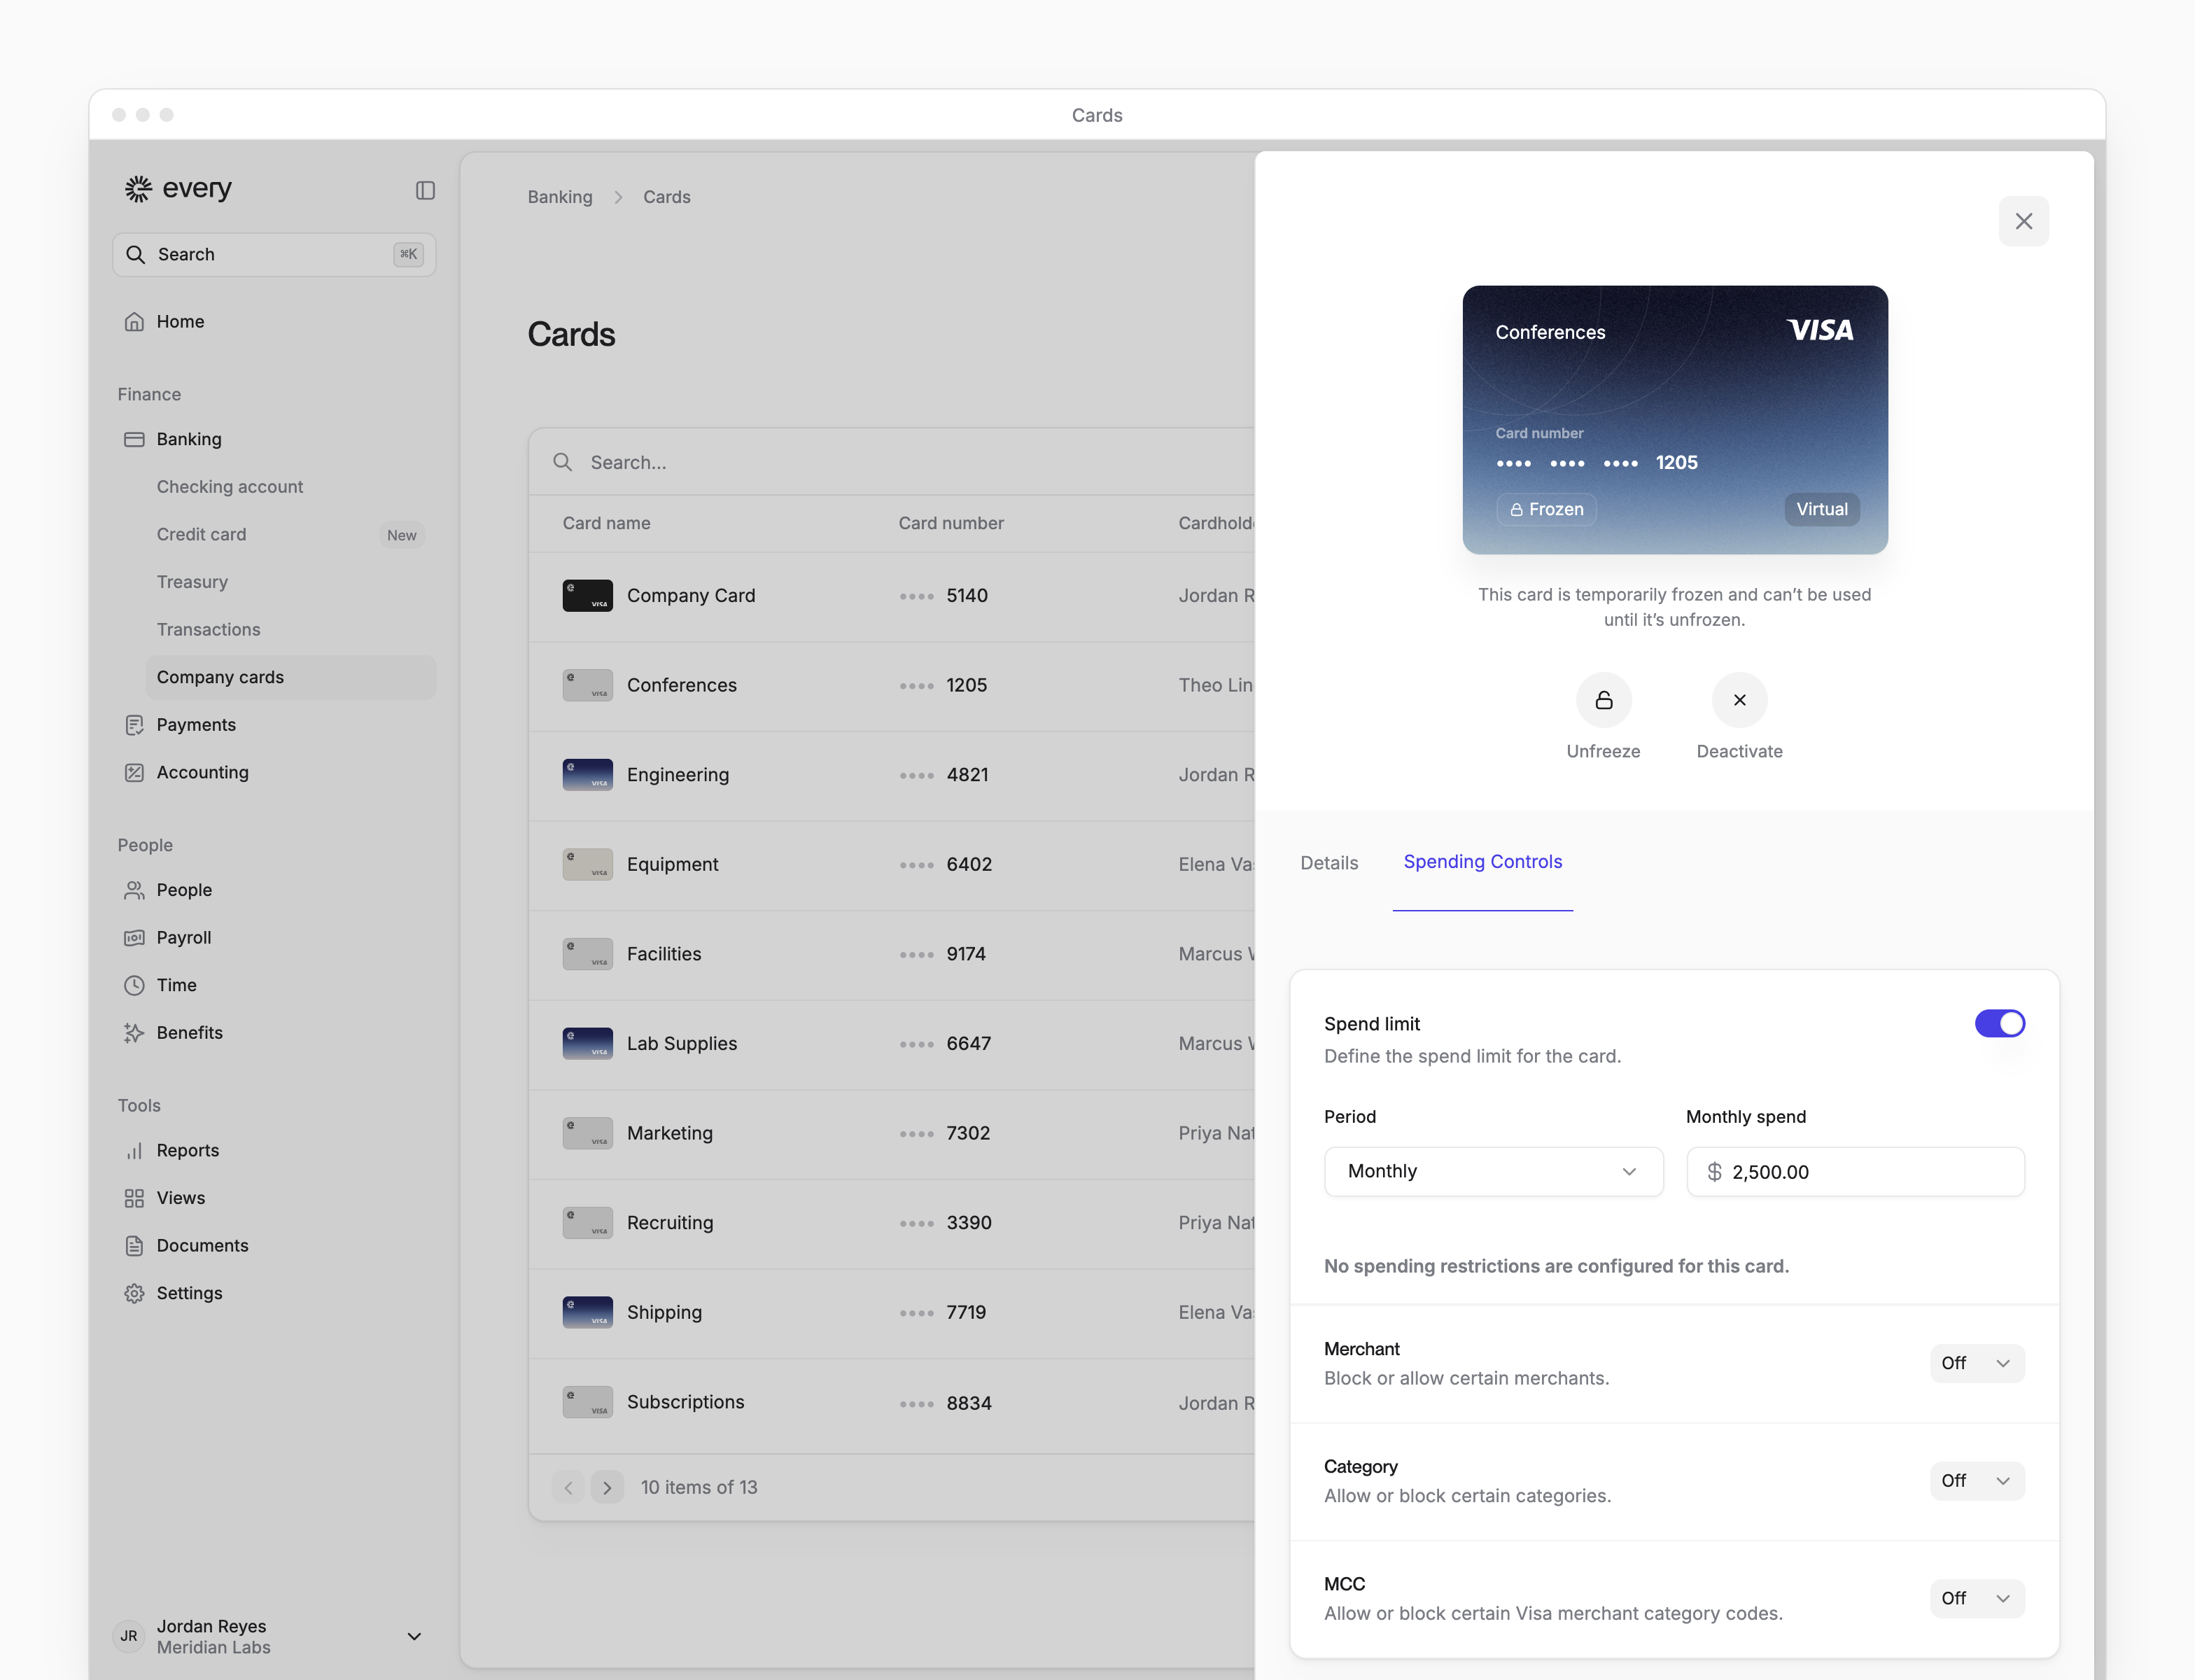This screenshot has width=2195, height=1680.
Task: Select Company cards in sidebar
Action: pyautogui.click(x=290, y=677)
